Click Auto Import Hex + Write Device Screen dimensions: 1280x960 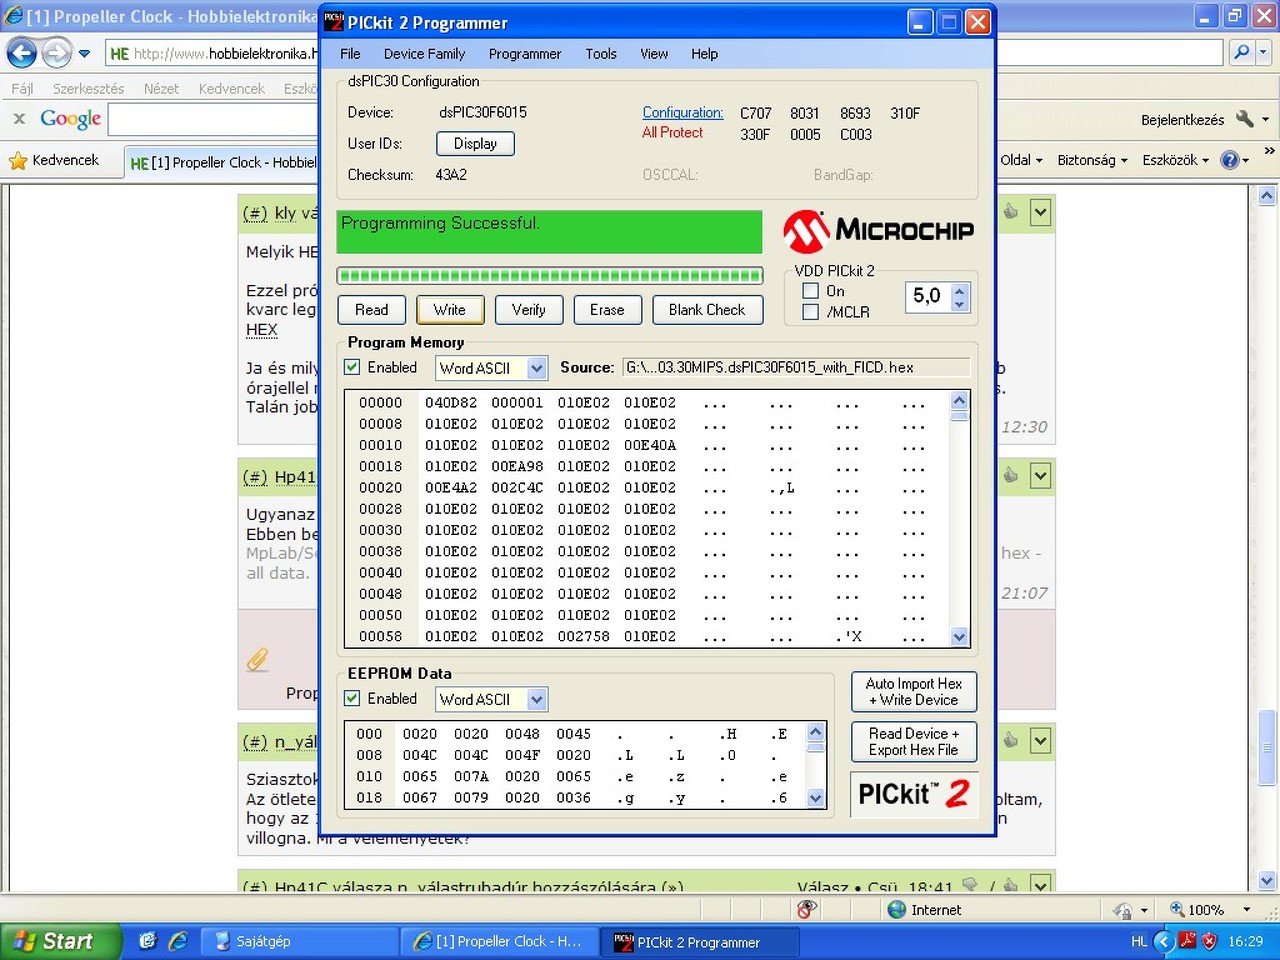click(x=914, y=692)
